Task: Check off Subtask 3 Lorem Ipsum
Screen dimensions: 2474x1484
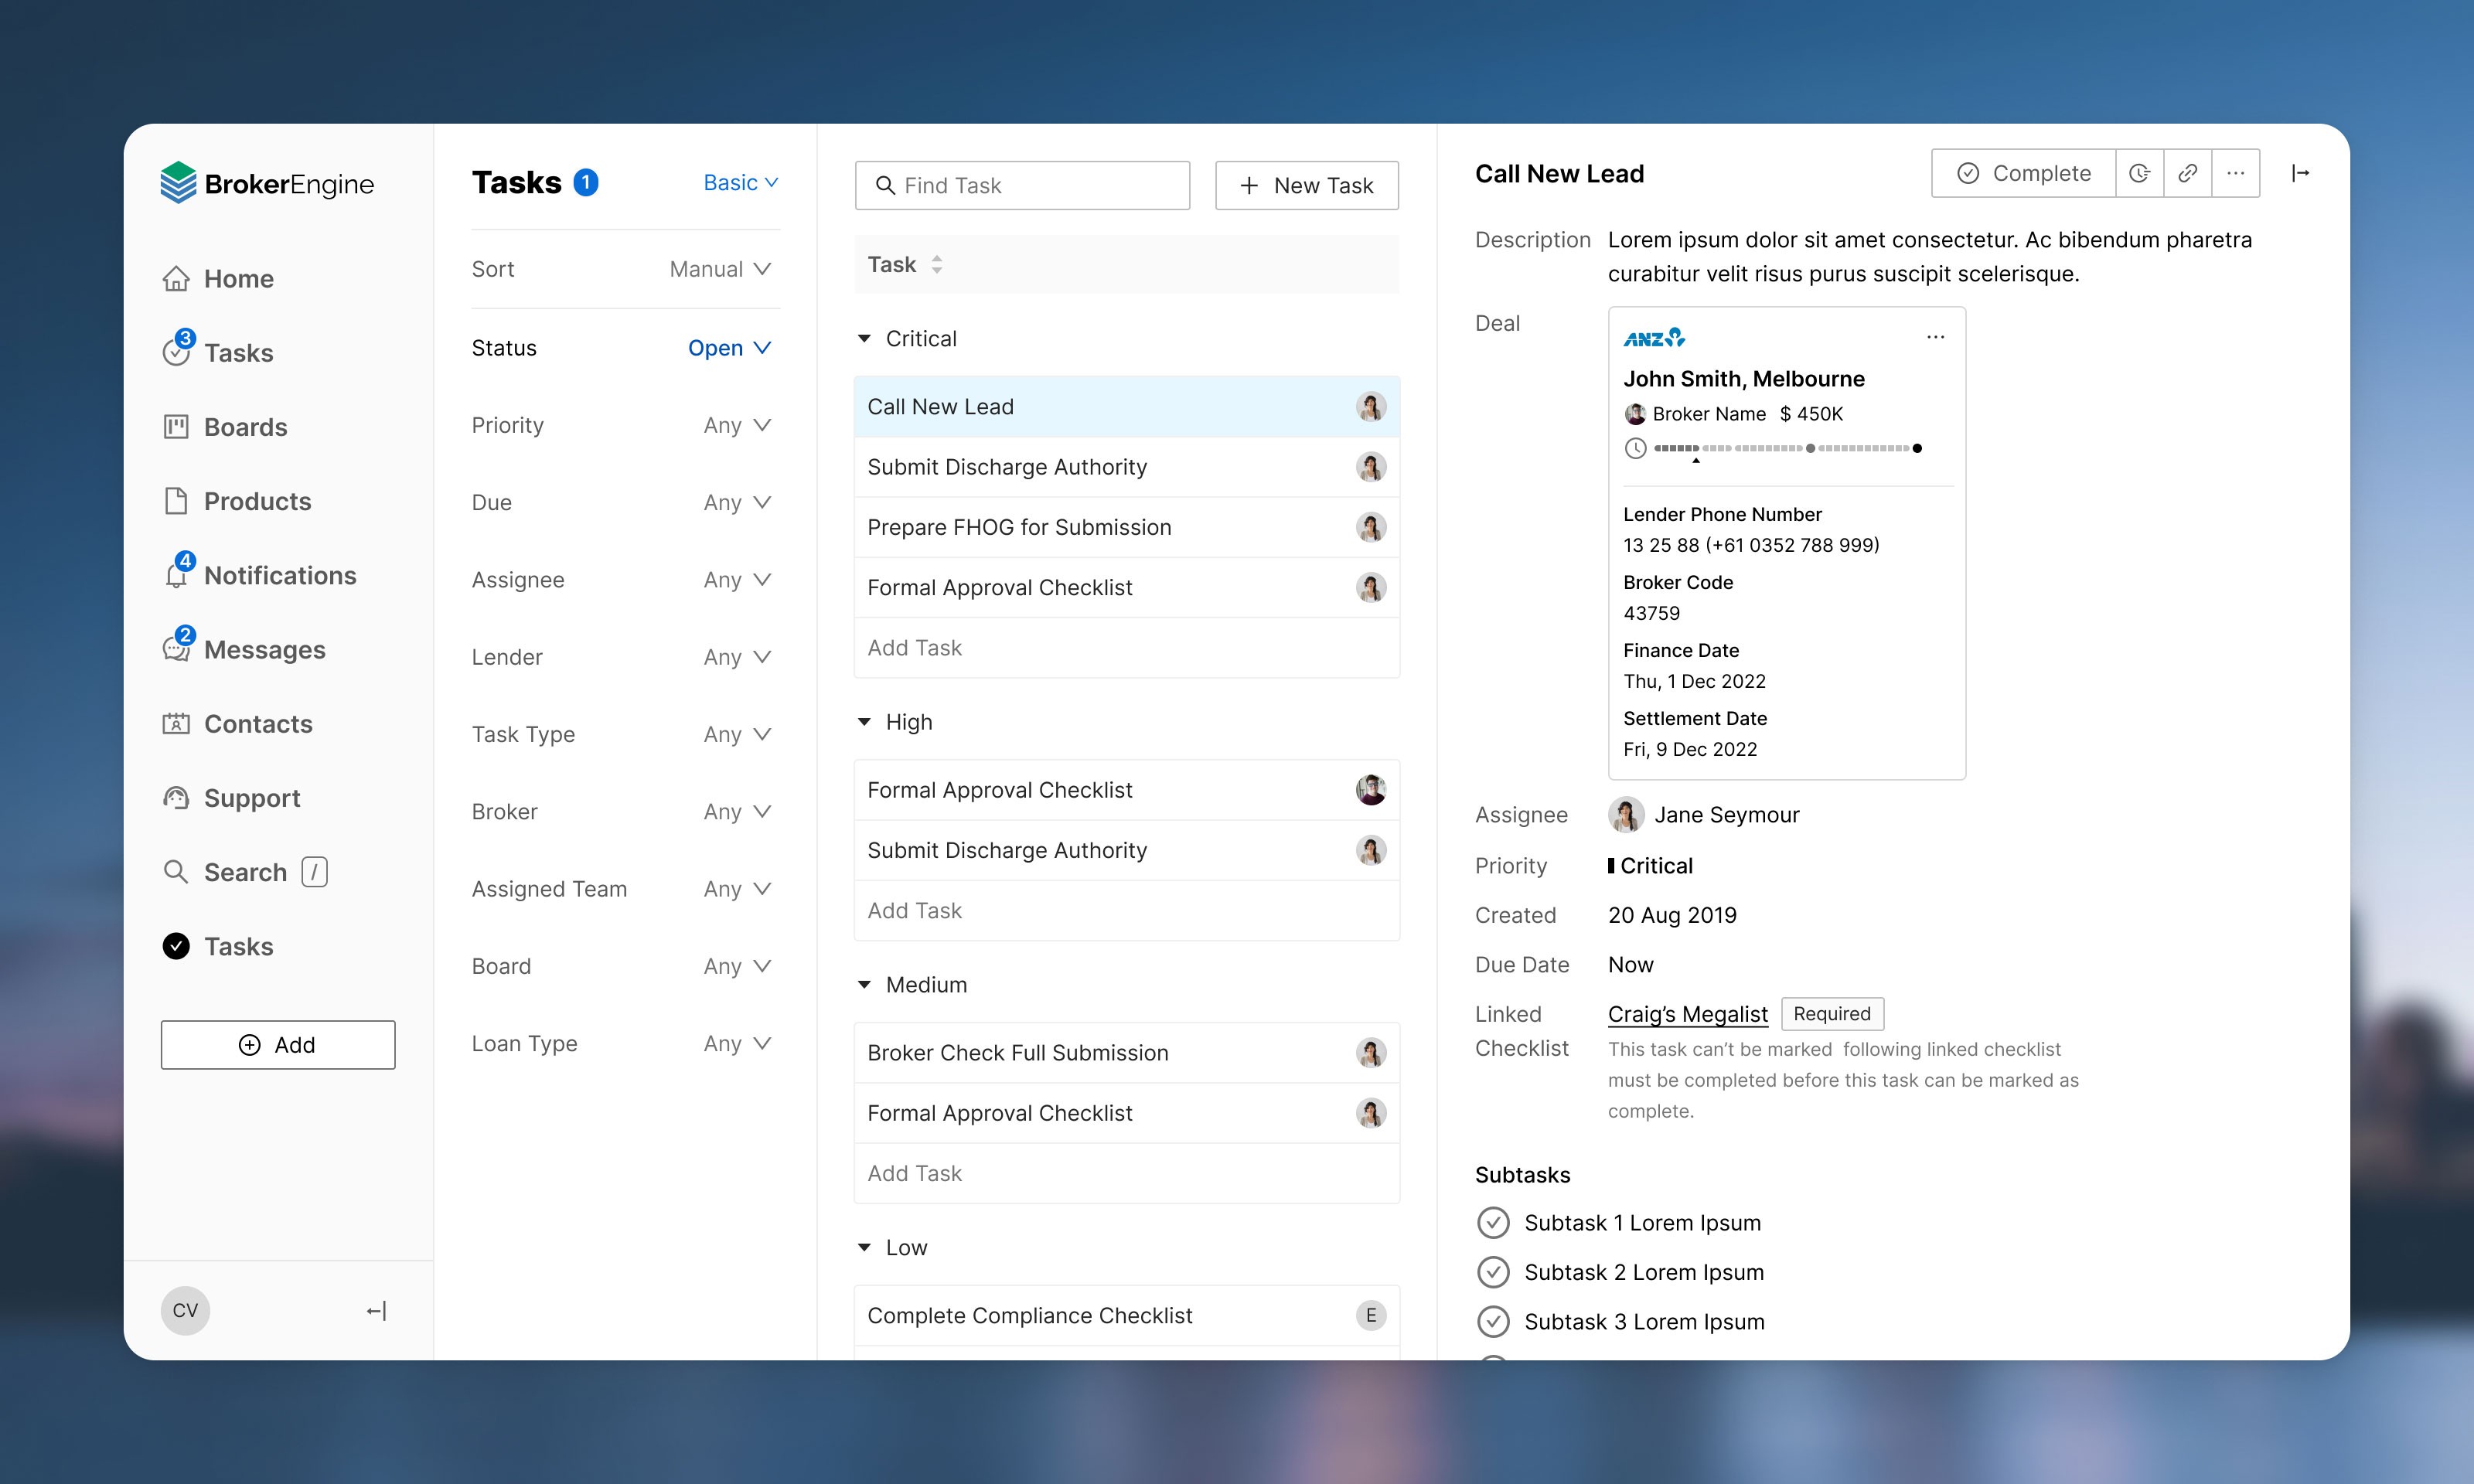Action: (1493, 1321)
